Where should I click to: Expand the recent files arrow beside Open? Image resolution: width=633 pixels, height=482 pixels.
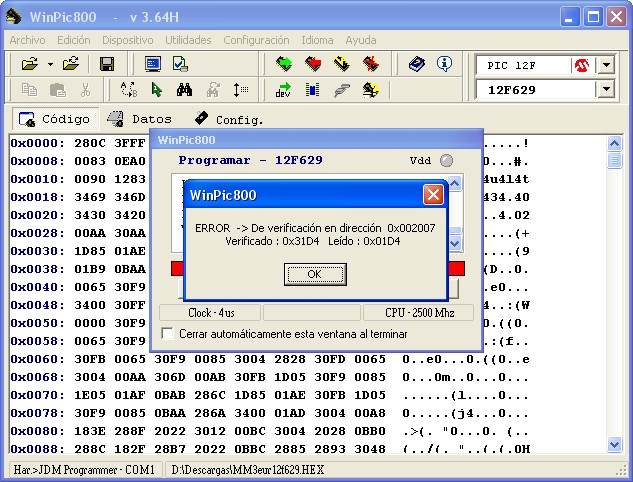click(x=50, y=64)
